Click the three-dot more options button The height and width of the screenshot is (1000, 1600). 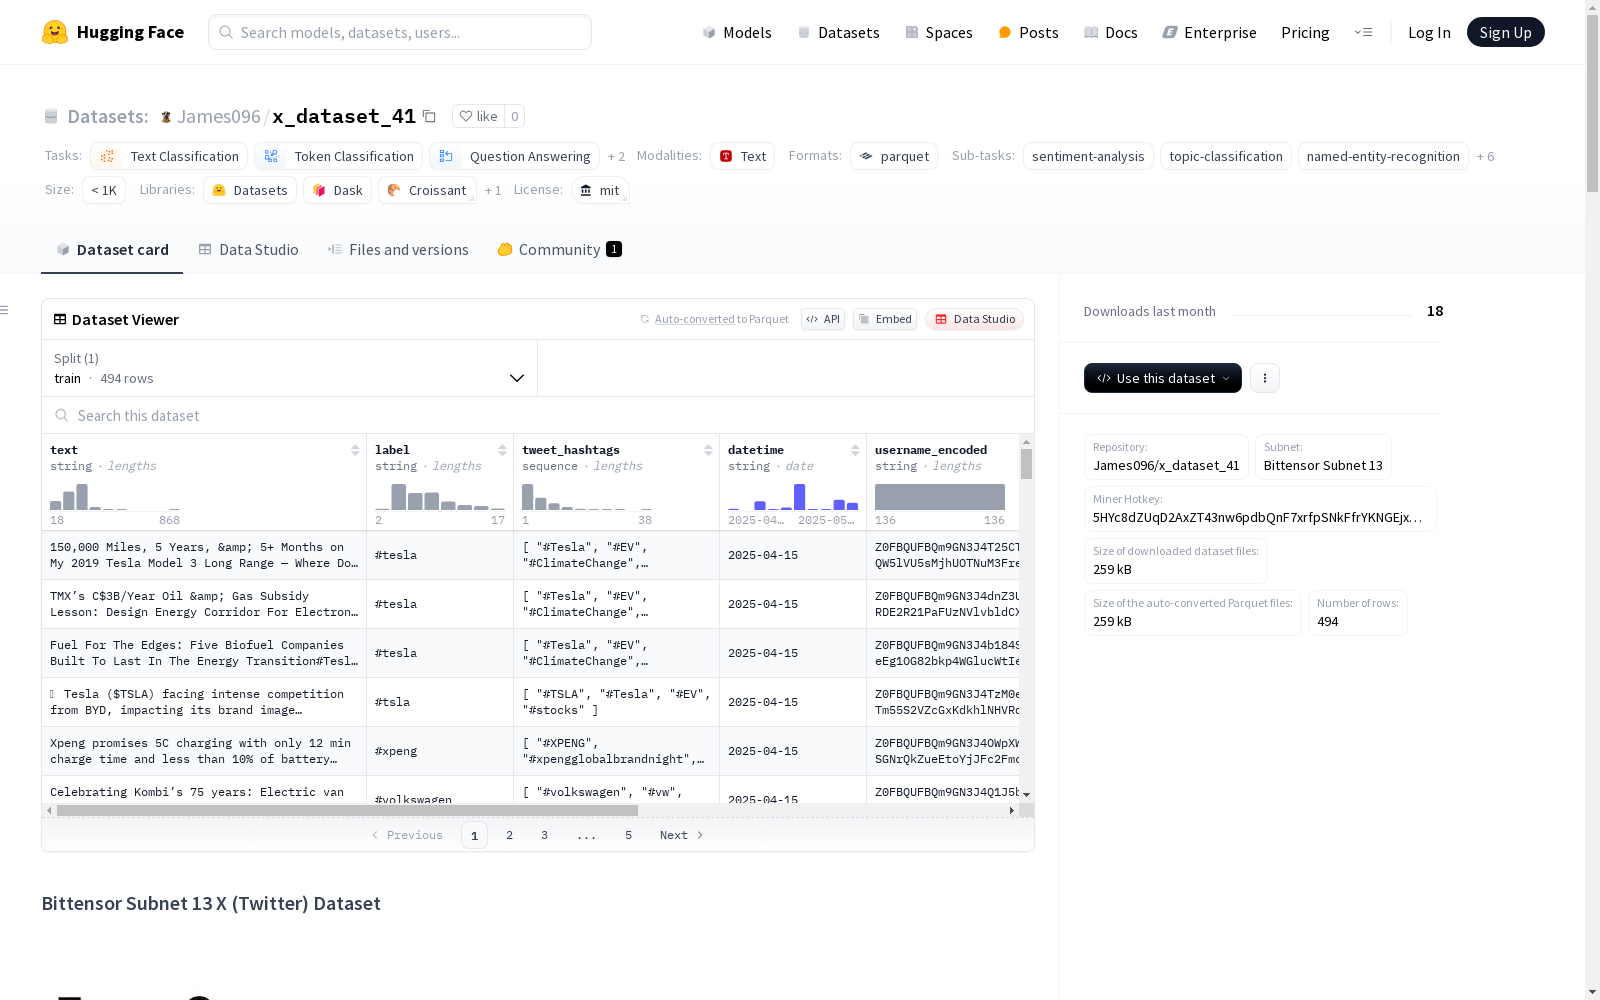tap(1265, 378)
